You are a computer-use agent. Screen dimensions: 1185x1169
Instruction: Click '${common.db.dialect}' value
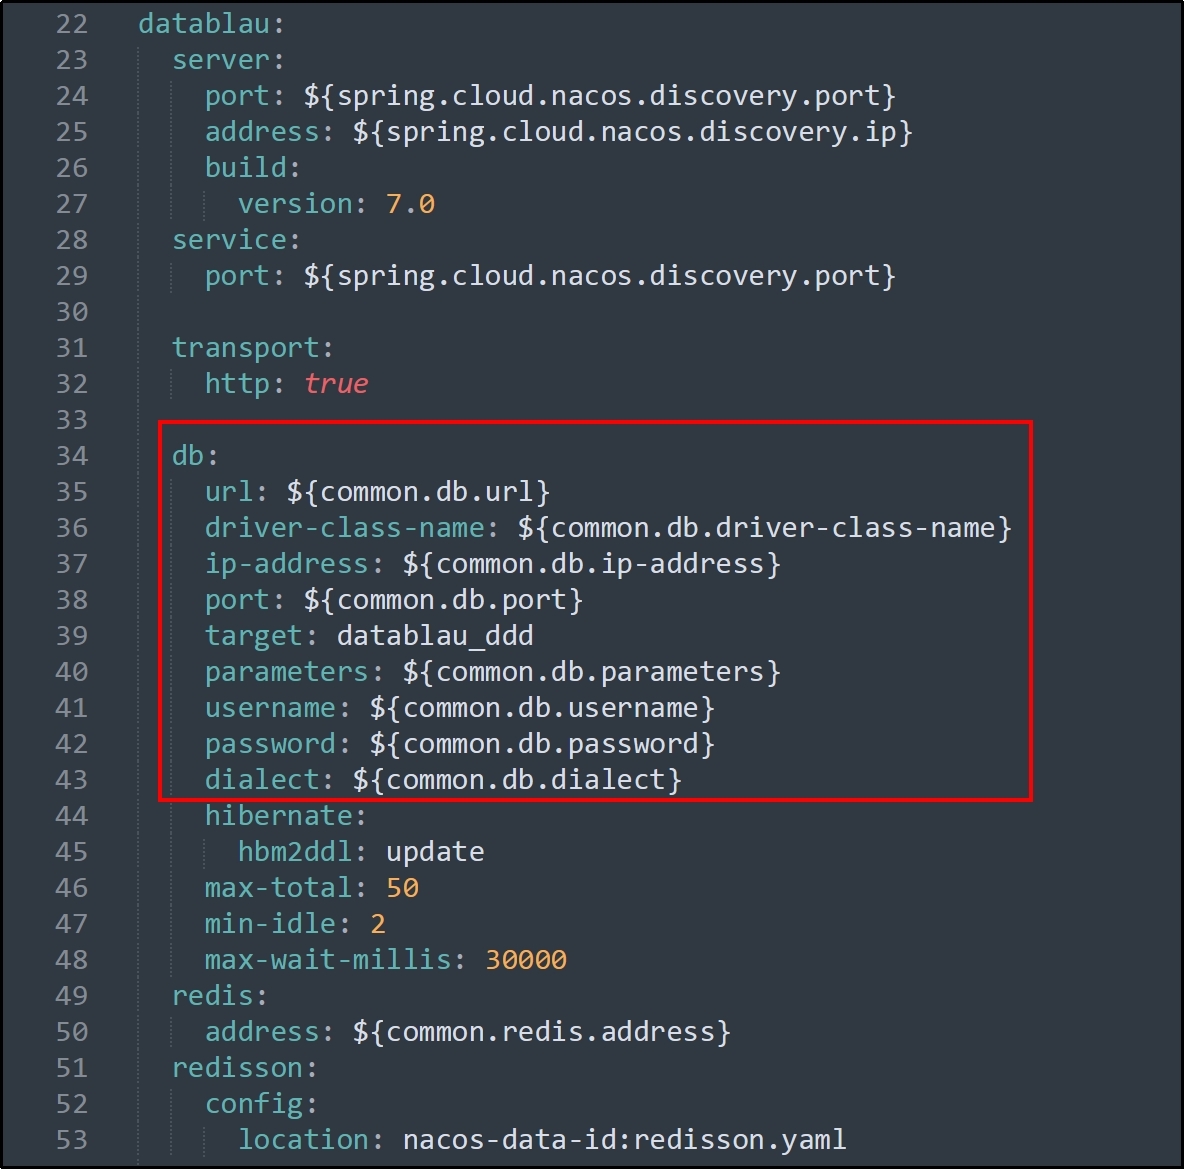(517, 781)
